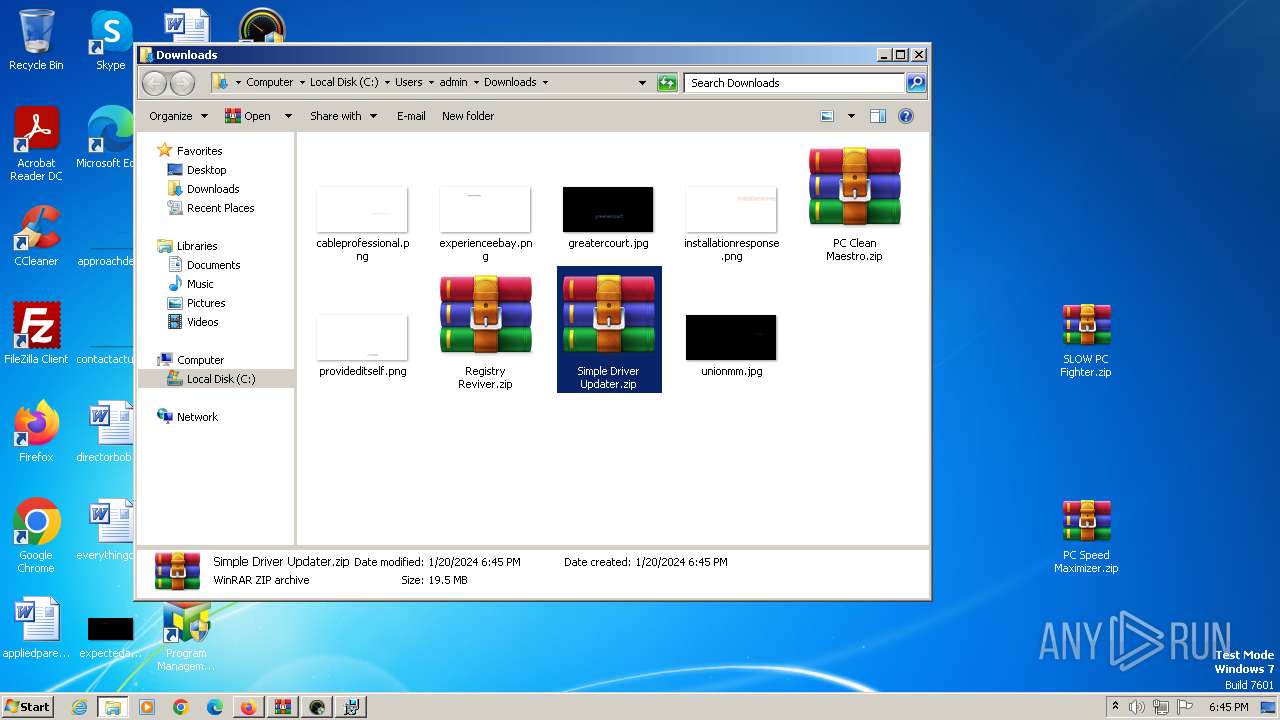Open Microsoft Edge from the taskbar

click(215, 707)
